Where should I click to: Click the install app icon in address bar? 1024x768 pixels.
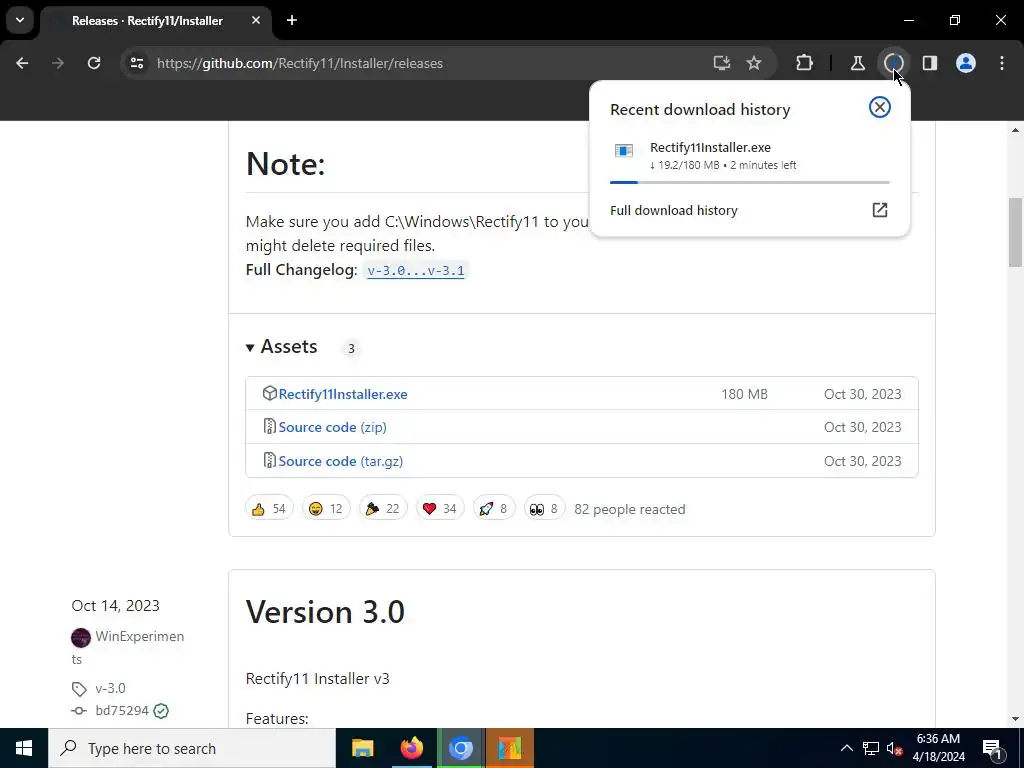point(721,63)
